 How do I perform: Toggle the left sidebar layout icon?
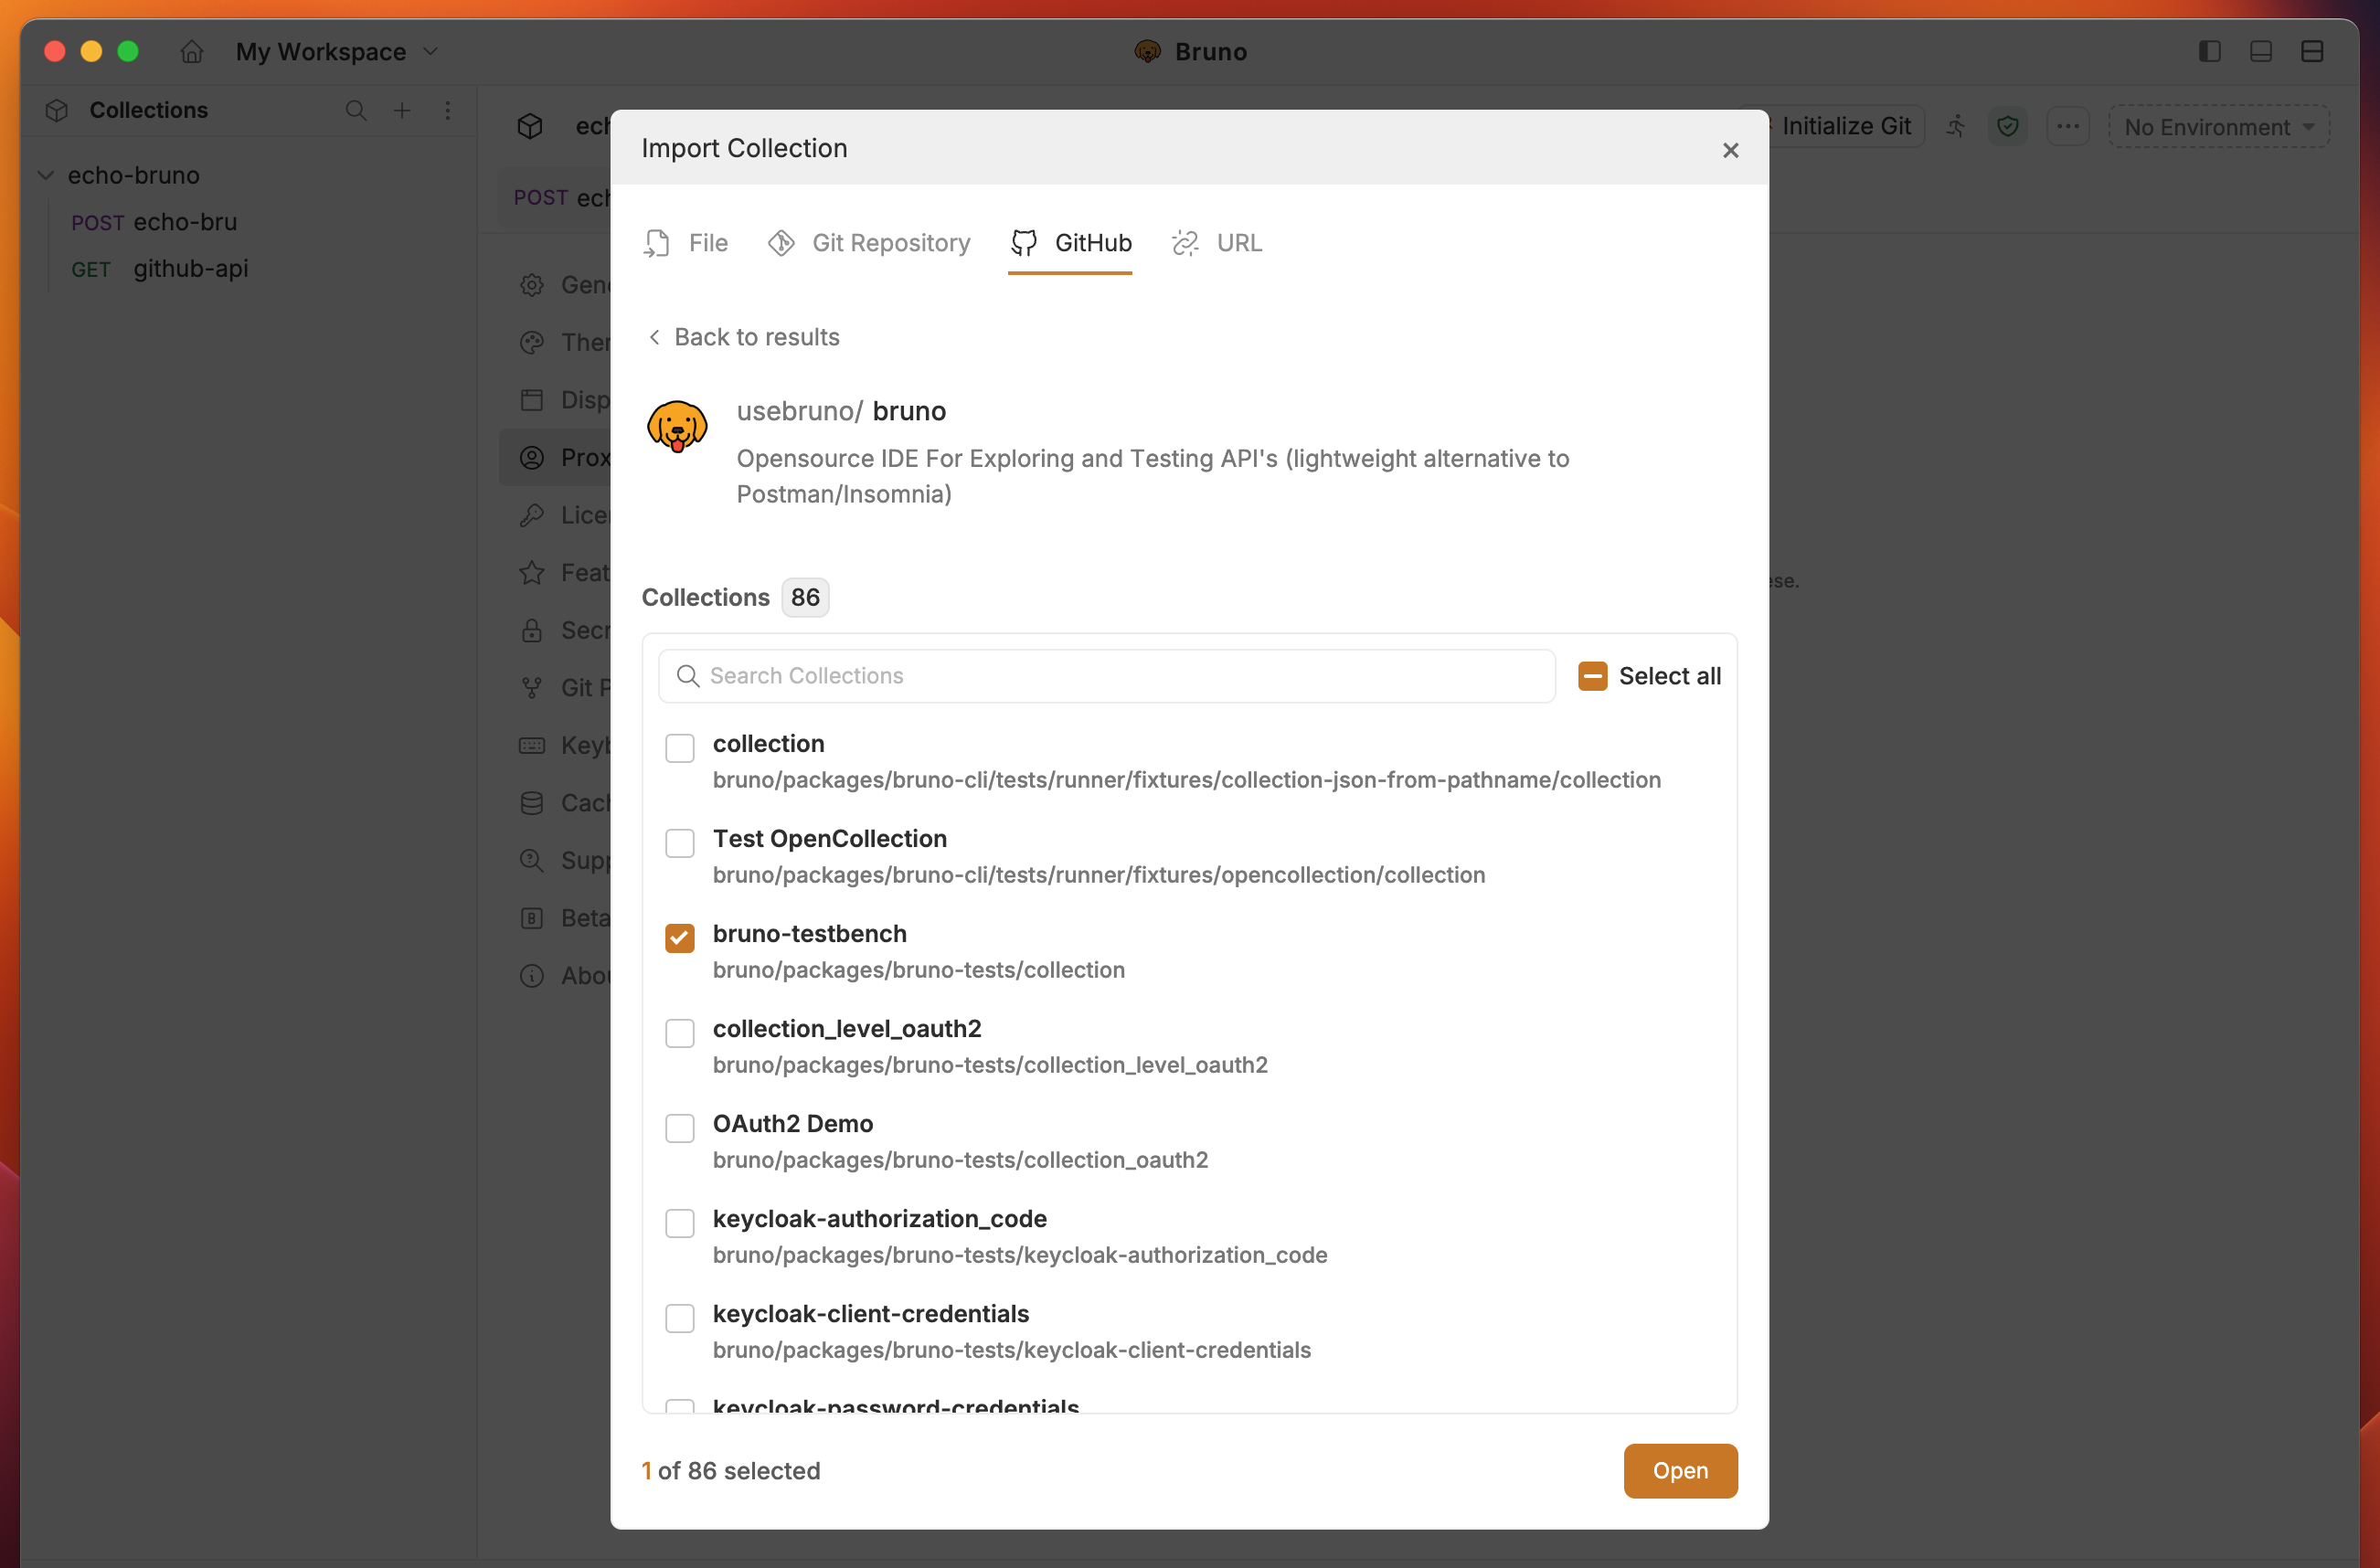tap(2209, 51)
